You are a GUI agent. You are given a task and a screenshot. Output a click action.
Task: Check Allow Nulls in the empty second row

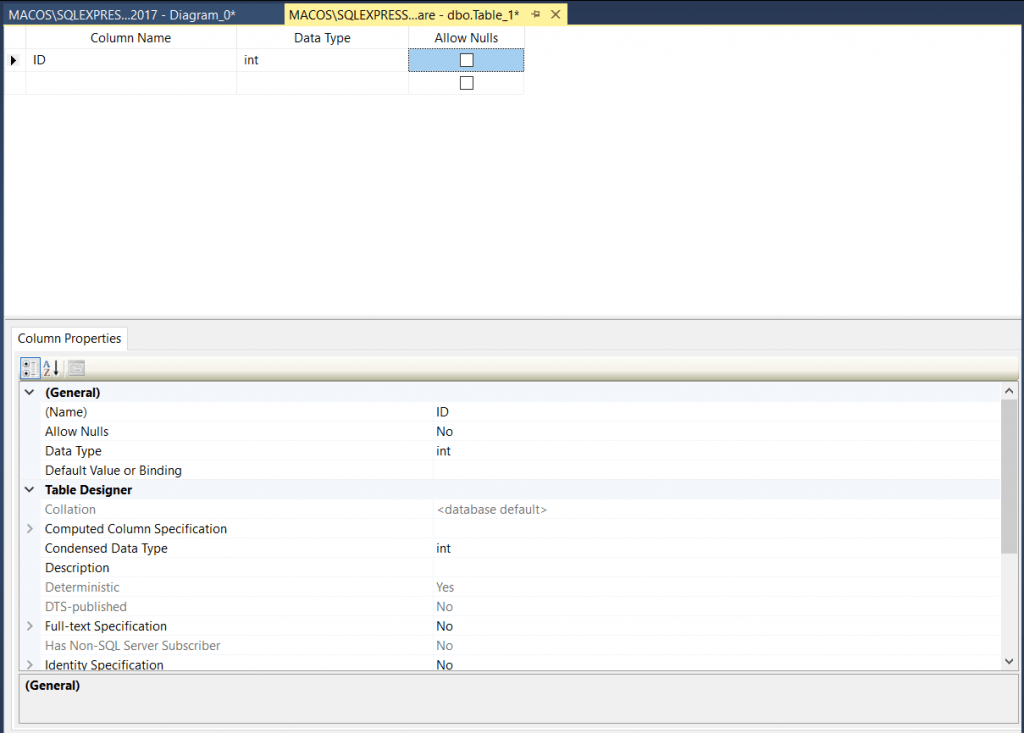pyautogui.click(x=466, y=84)
